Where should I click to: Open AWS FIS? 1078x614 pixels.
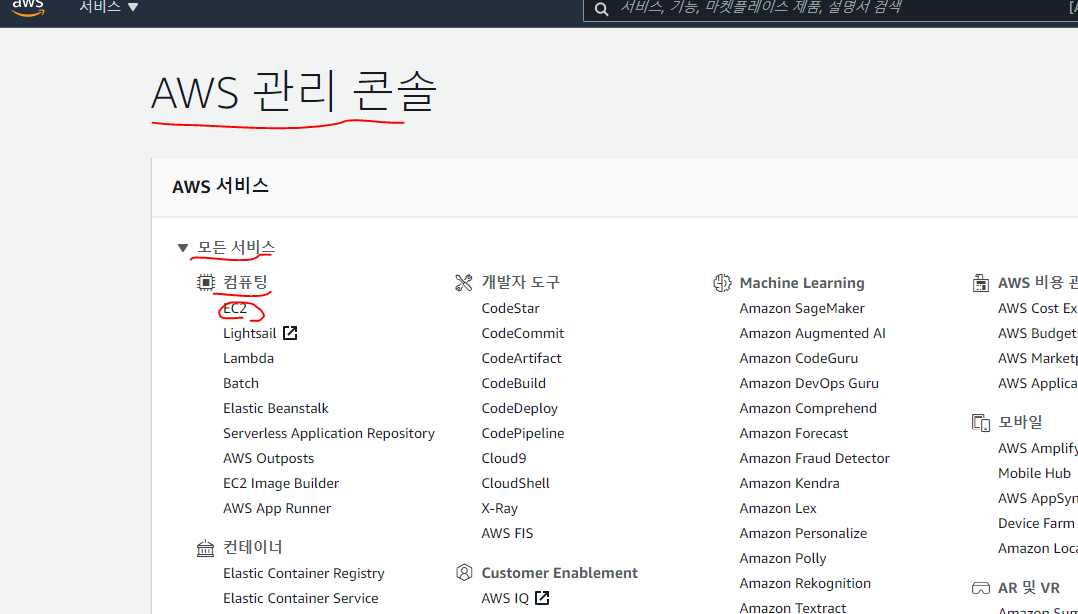pos(507,534)
